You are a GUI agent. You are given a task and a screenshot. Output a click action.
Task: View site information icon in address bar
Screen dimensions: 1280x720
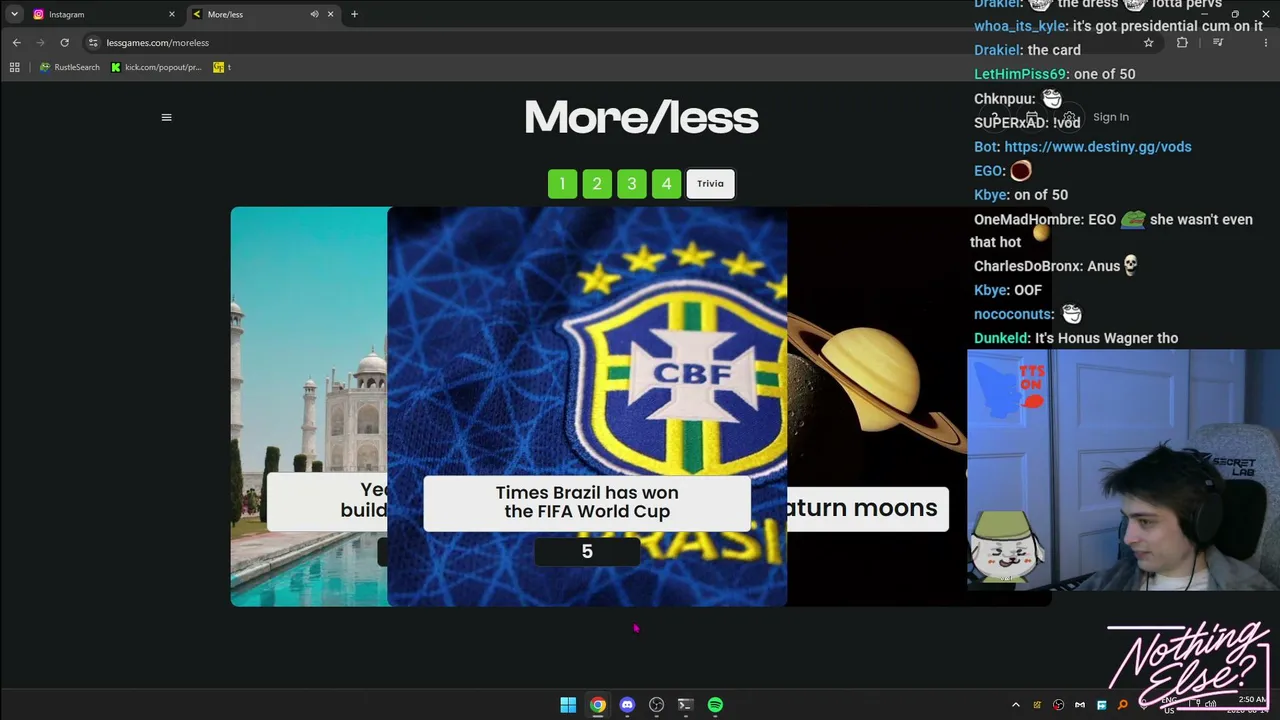pos(93,43)
